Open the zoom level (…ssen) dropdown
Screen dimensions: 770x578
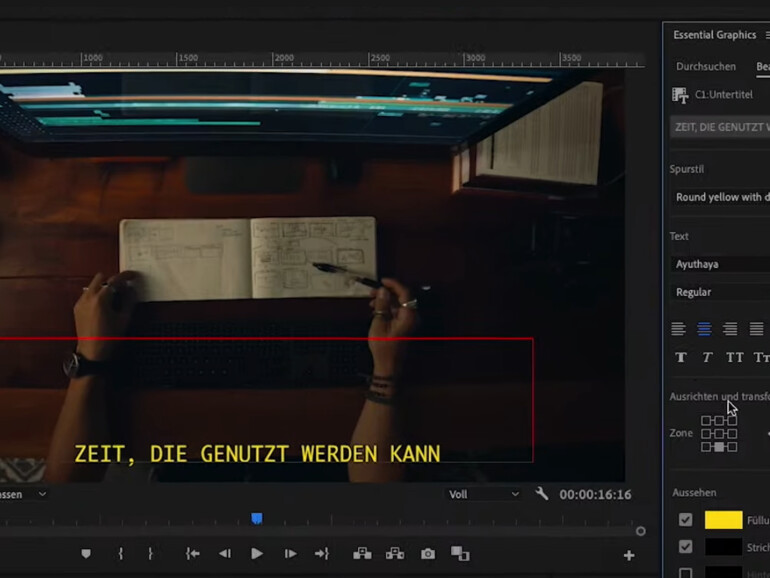click(x=24, y=494)
